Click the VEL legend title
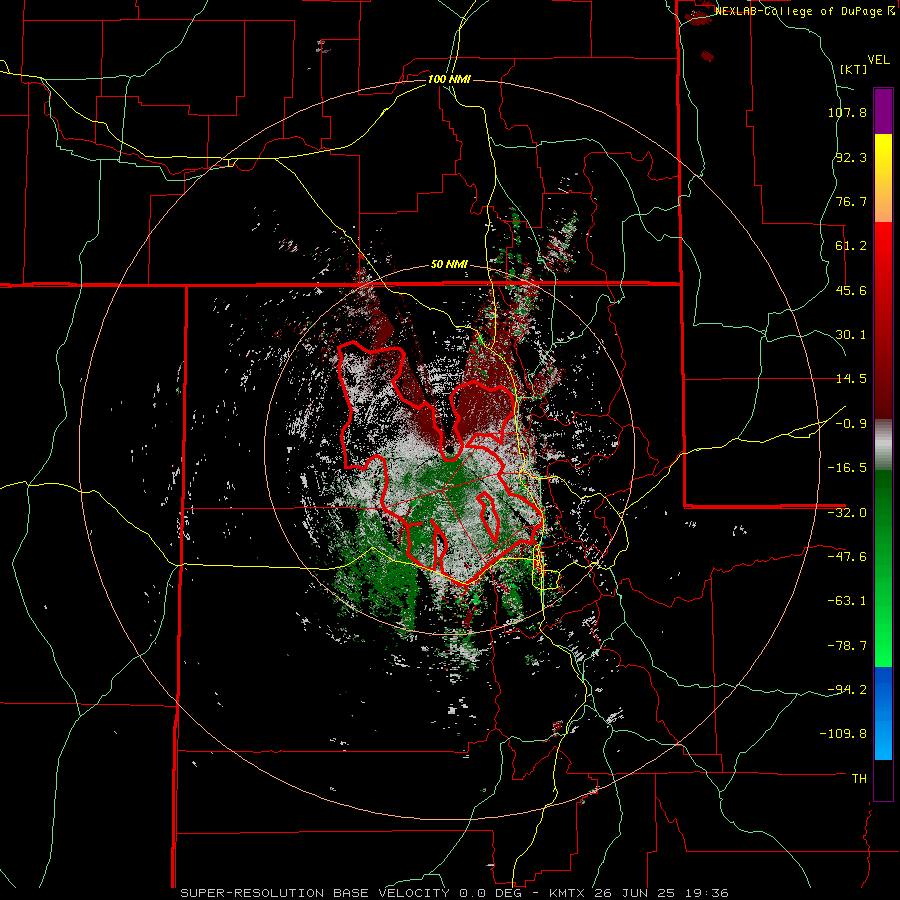Screen dimensions: 900x900 coord(879,60)
